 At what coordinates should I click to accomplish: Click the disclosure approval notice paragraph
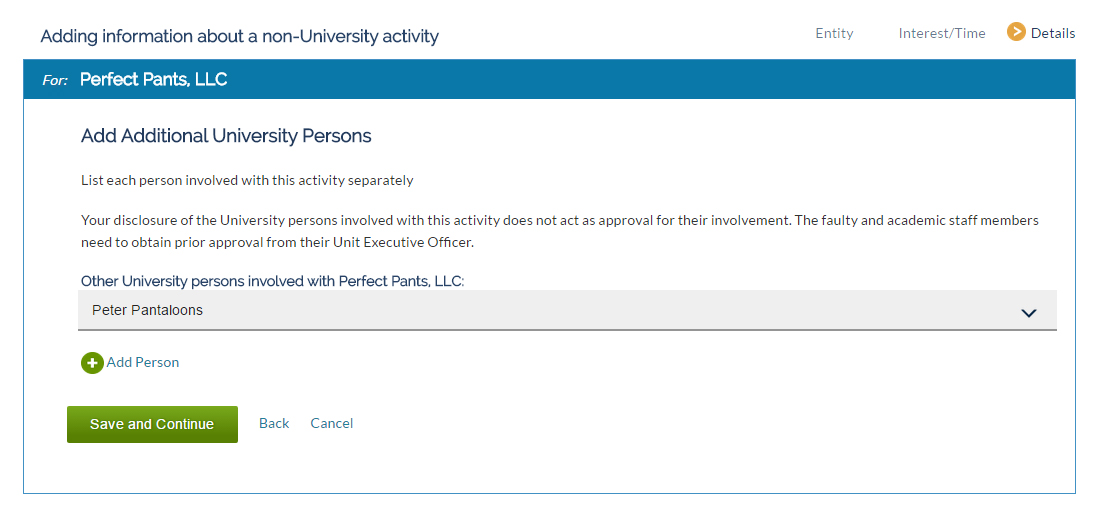[x=560, y=232]
